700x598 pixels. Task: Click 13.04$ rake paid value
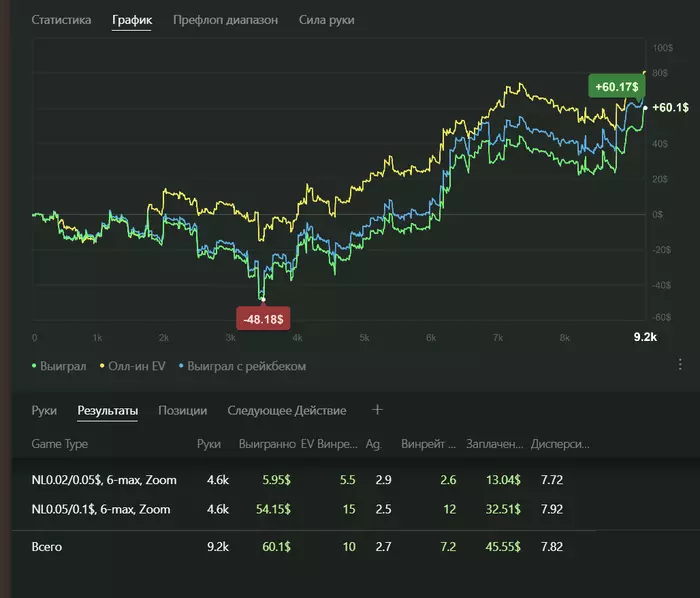tap(503, 480)
